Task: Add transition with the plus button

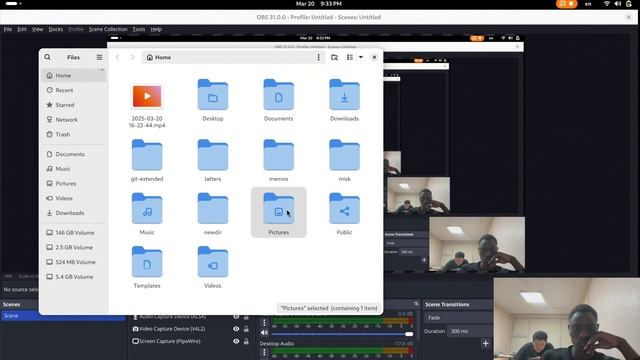Action: click(x=486, y=344)
